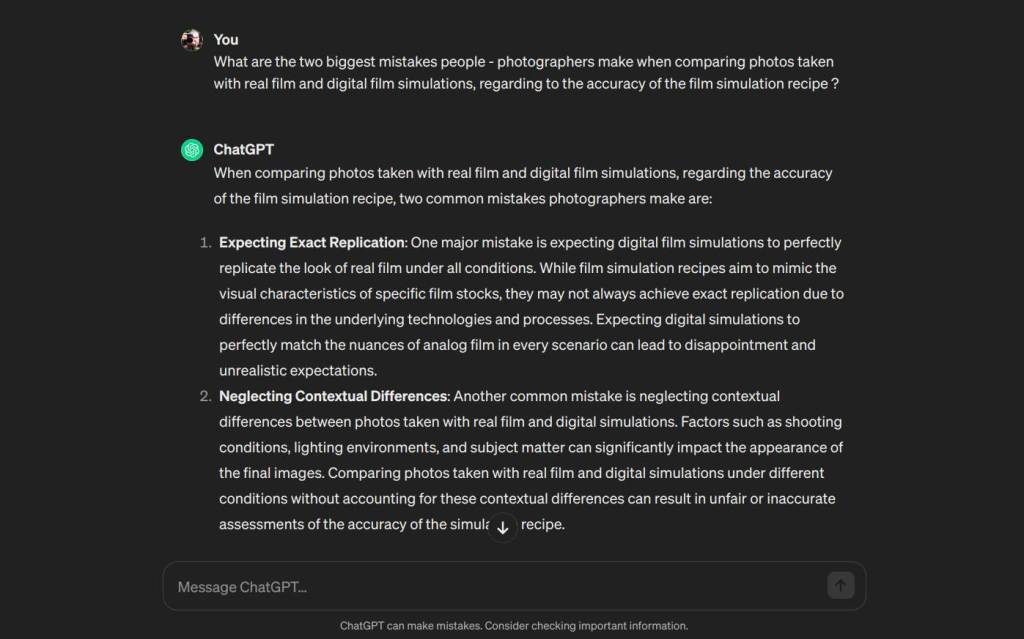The width and height of the screenshot is (1024, 639).
Task: Click the user profile avatar picture
Action: (x=191, y=40)
